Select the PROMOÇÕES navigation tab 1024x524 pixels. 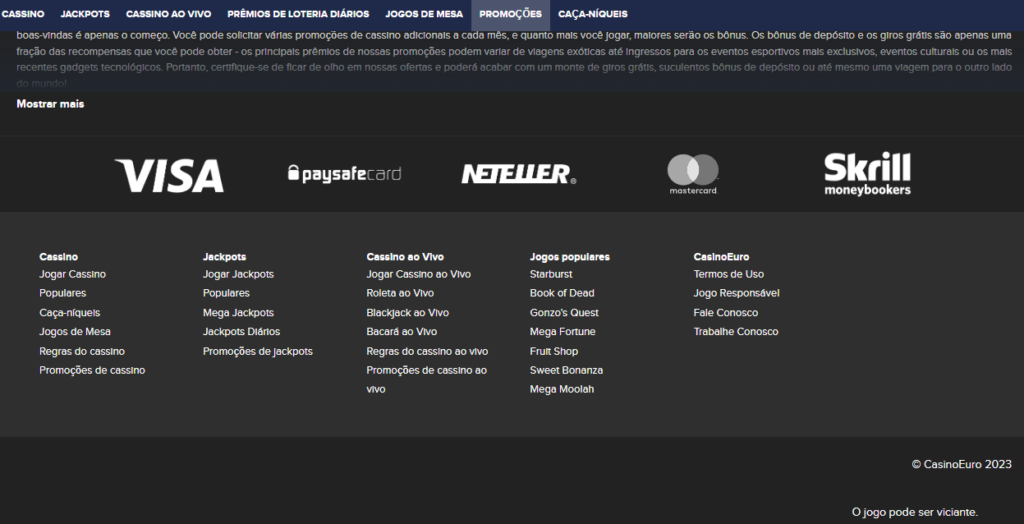pyautogui.click(x=511, y=14)
